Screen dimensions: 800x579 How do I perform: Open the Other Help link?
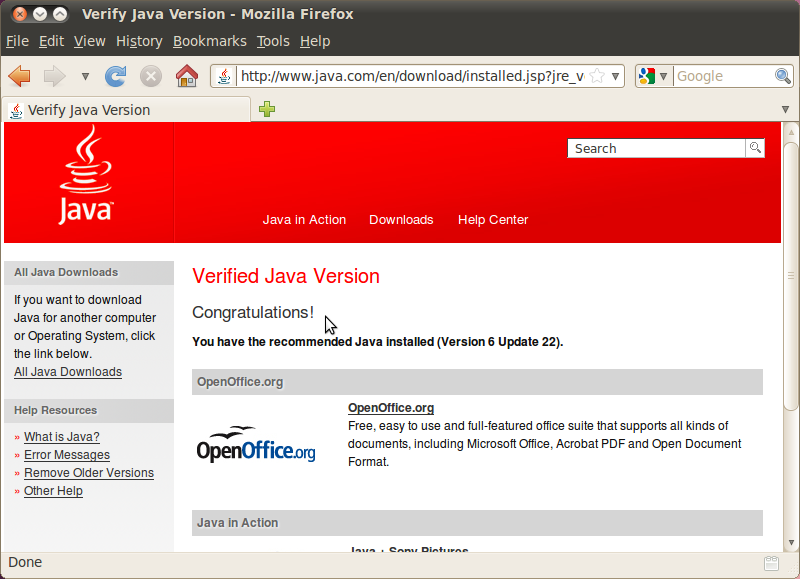click(x=53, y=491)
